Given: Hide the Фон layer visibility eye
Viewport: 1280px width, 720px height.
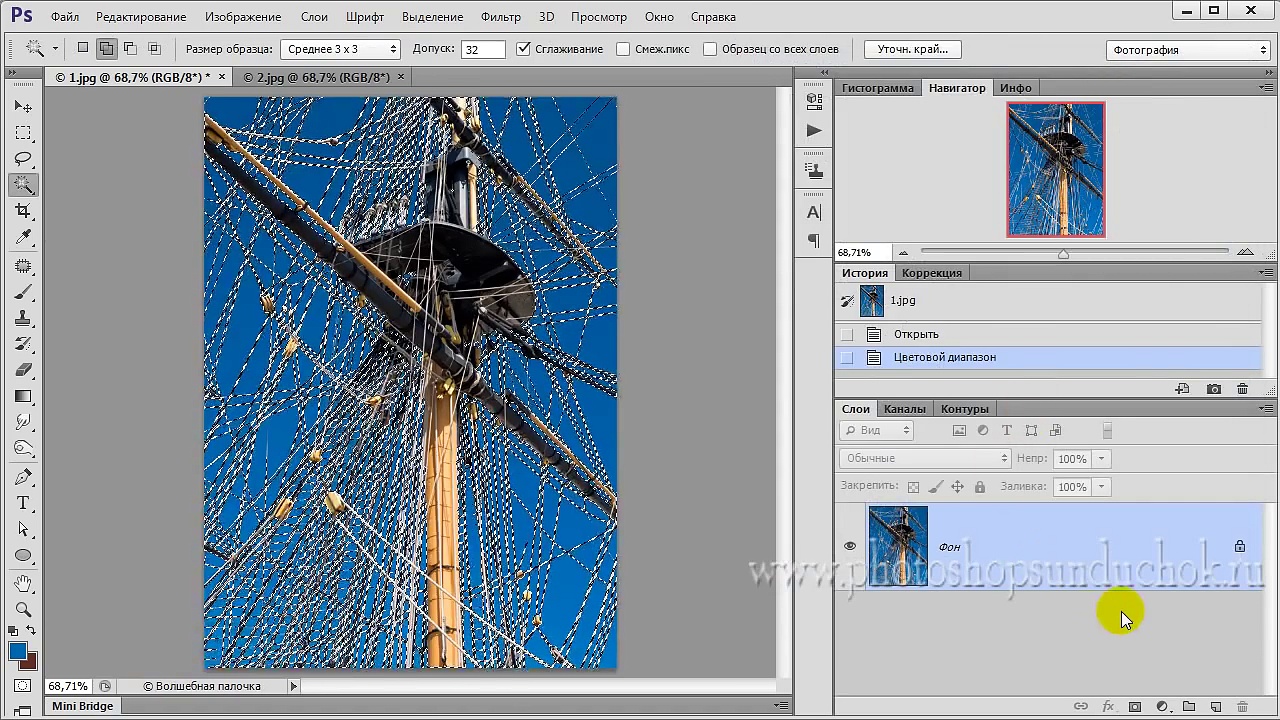Looking at the screenshot, I should click(x=850, y=546).
